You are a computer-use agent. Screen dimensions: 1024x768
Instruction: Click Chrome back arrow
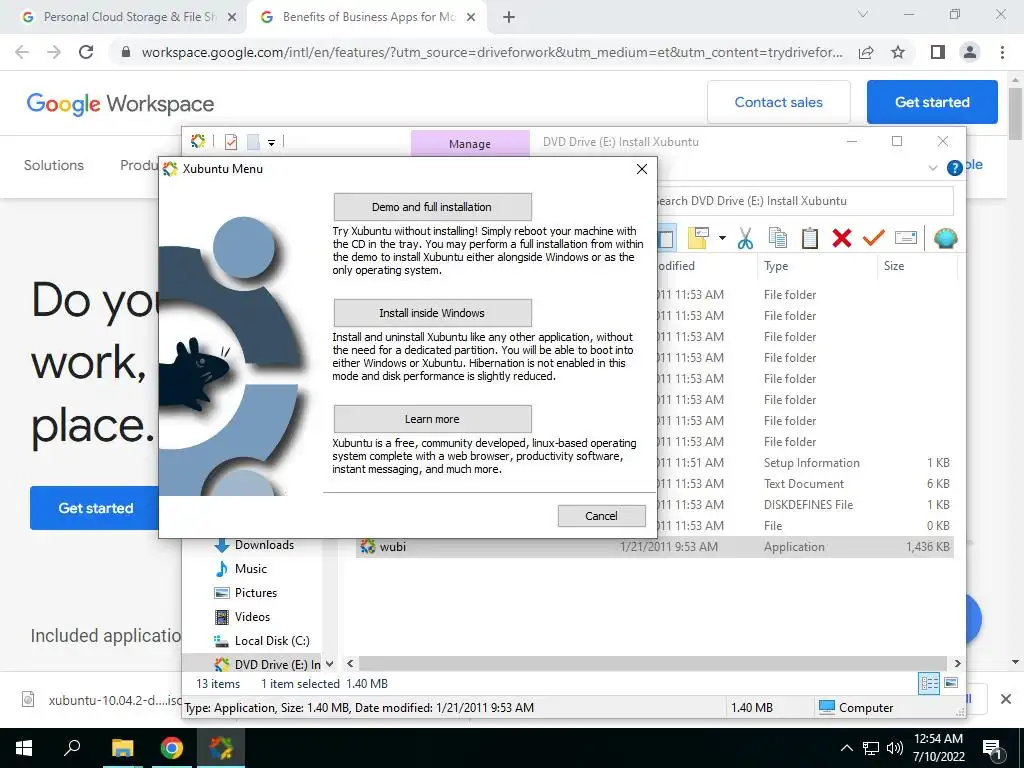22,52
